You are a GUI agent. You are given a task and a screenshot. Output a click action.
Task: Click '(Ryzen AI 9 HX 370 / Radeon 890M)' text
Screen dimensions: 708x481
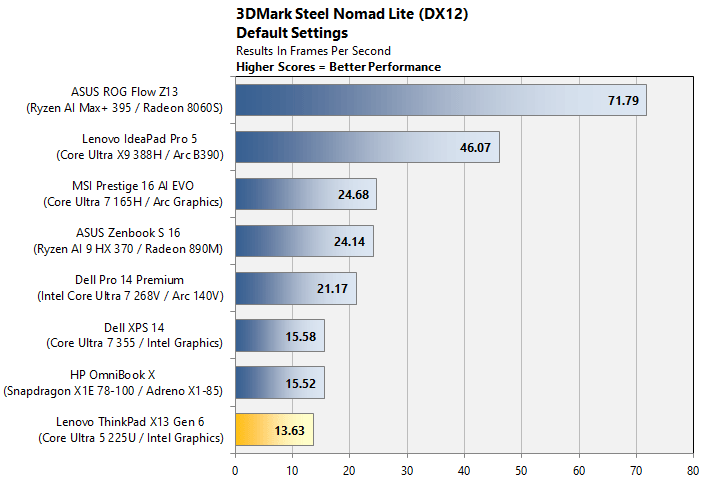128,249
